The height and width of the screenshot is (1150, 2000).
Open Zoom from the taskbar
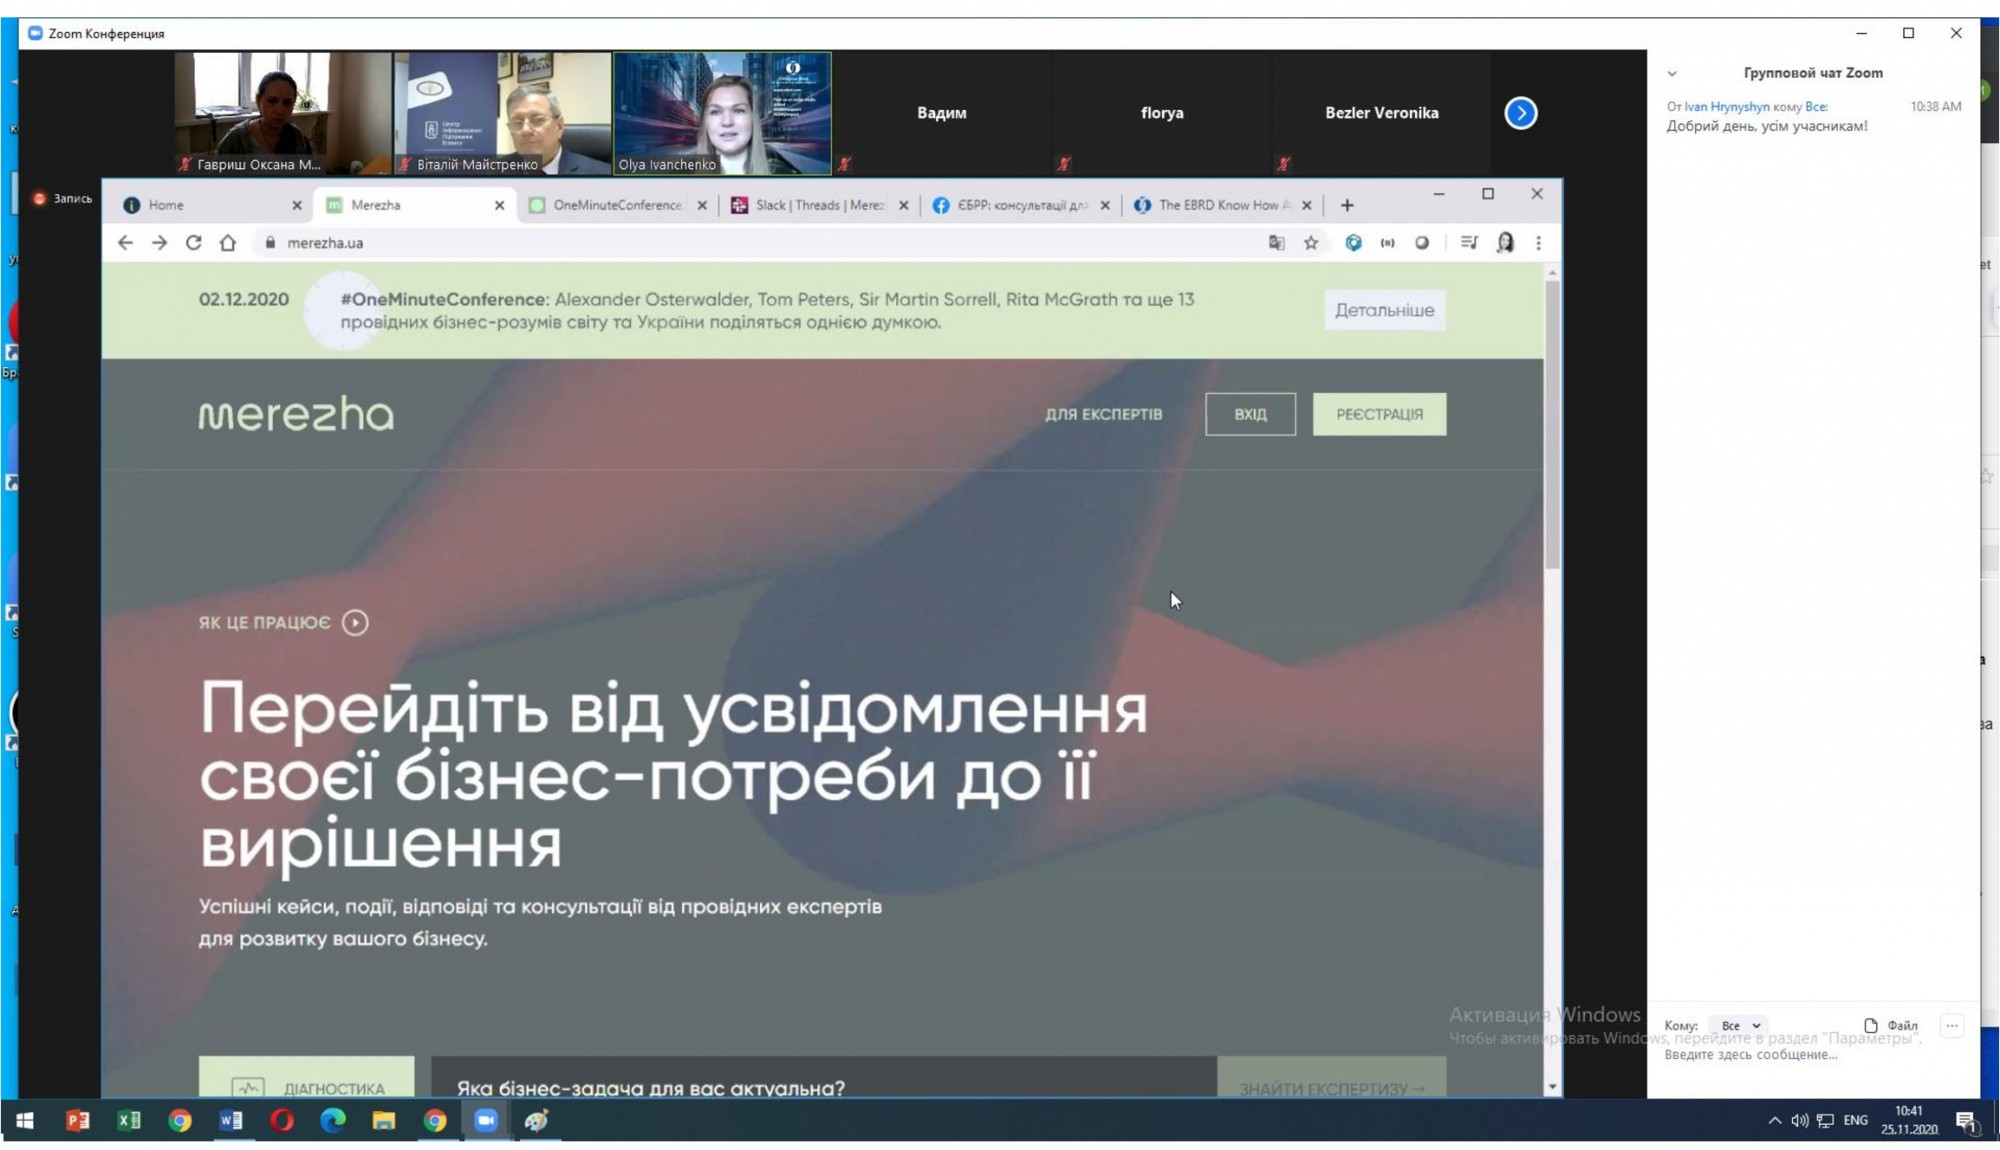click(486, 1121)
